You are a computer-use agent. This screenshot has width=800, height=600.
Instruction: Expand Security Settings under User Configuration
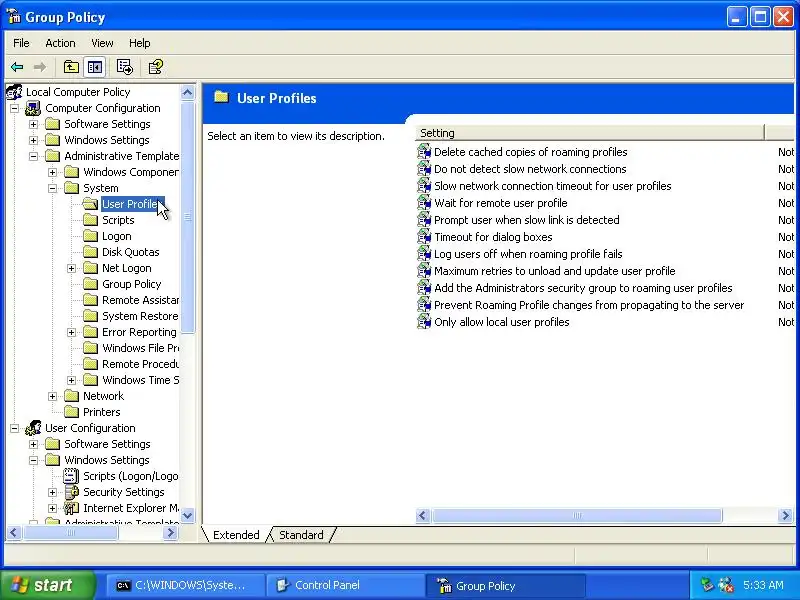(52, 492)
